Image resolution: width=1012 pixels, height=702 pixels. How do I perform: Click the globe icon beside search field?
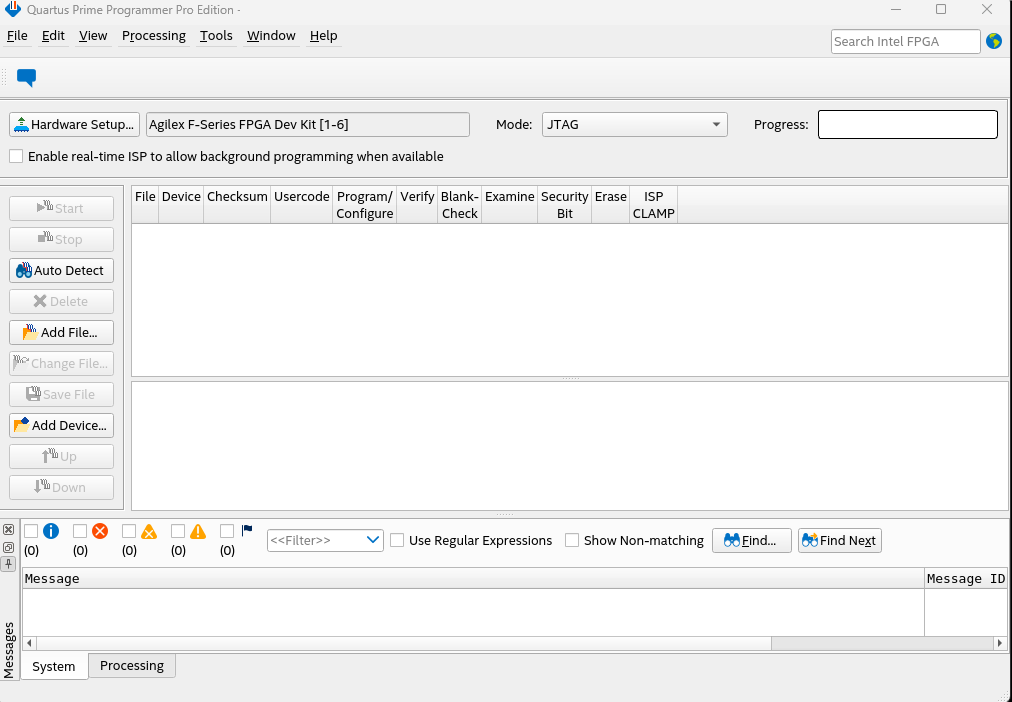[993, 41]
